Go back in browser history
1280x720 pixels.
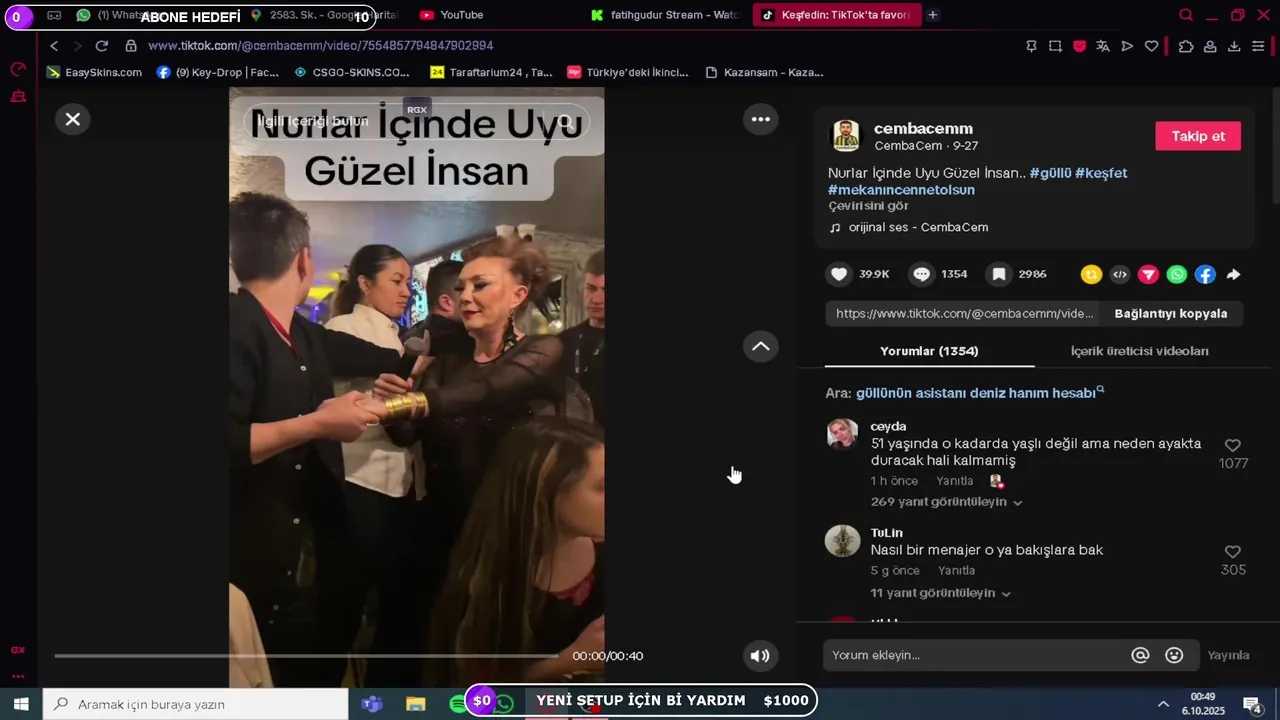tap(54, 46)
